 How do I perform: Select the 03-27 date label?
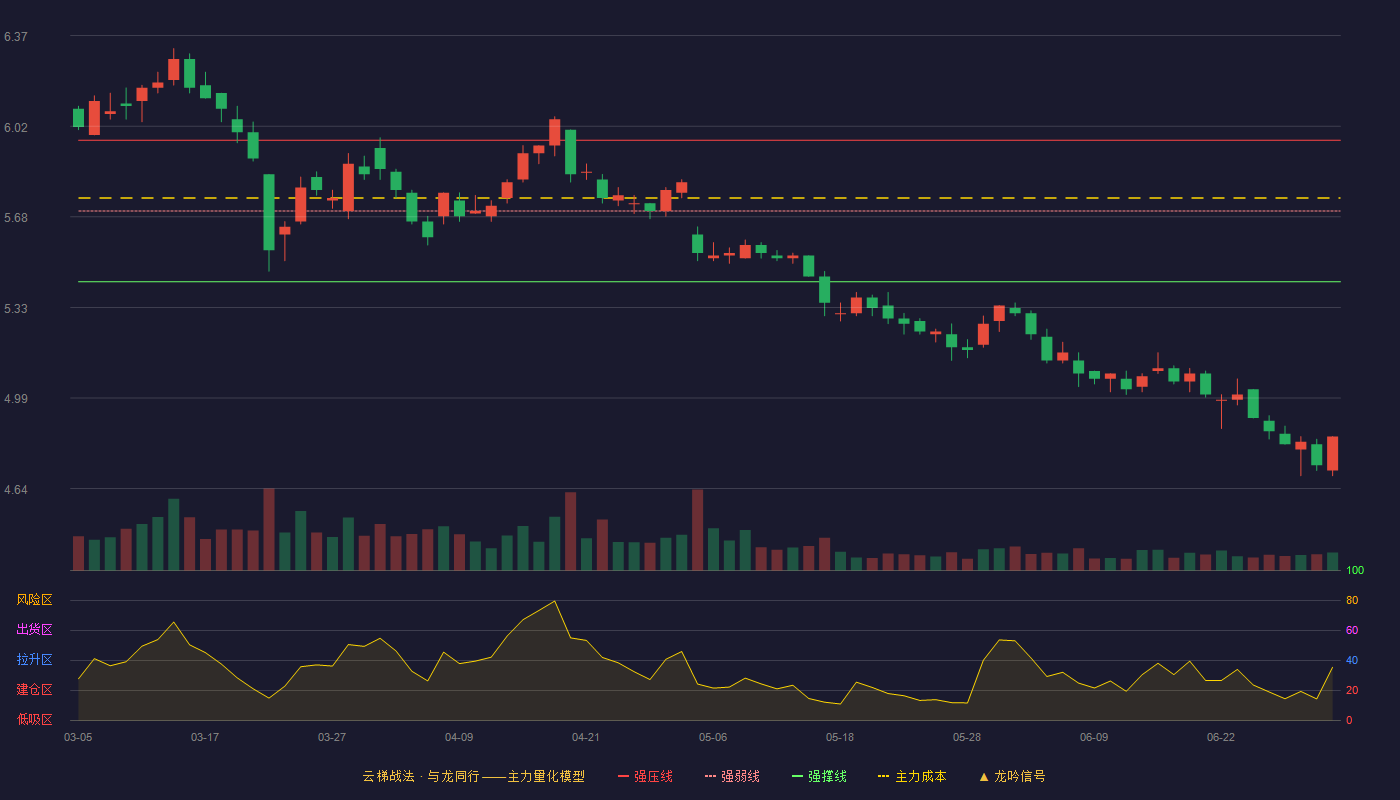[x=332, y=737]
